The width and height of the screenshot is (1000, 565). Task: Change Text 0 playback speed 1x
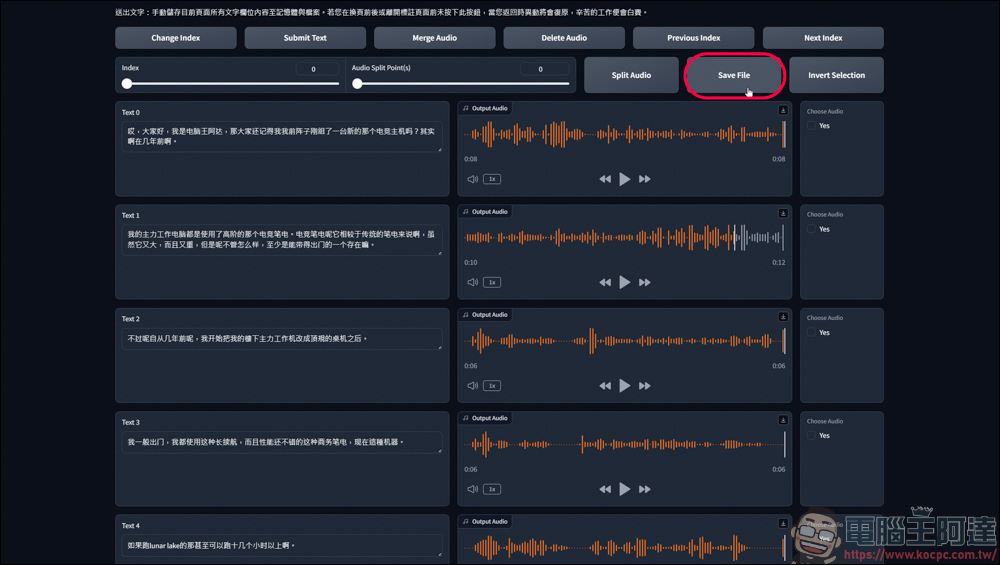pos(492,179)
